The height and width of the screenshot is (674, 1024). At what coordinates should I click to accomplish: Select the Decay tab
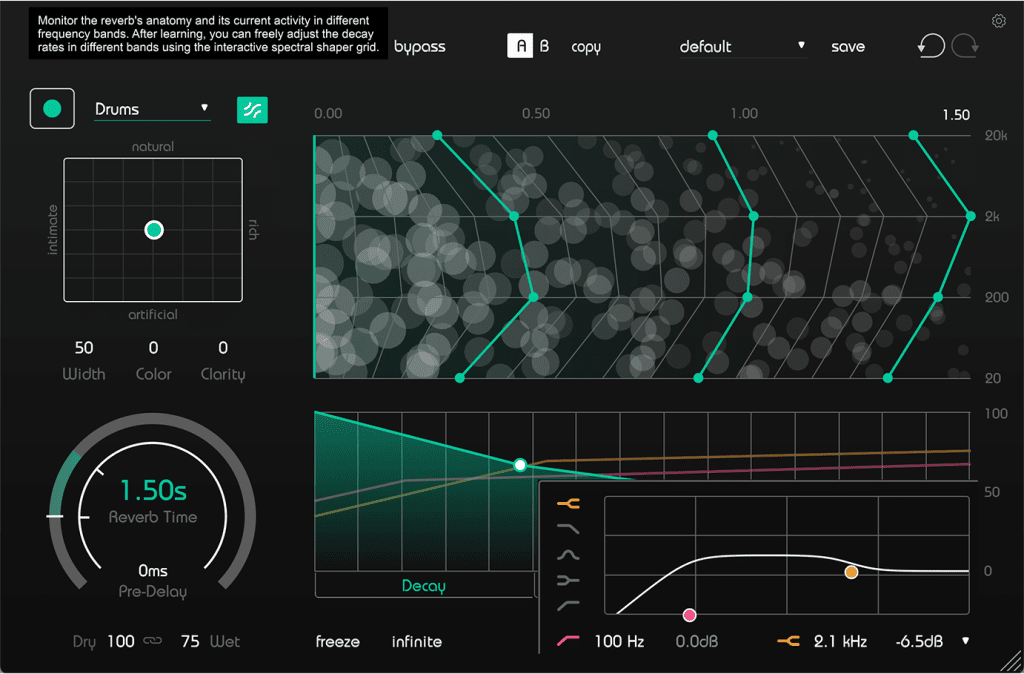coord(422,586)
